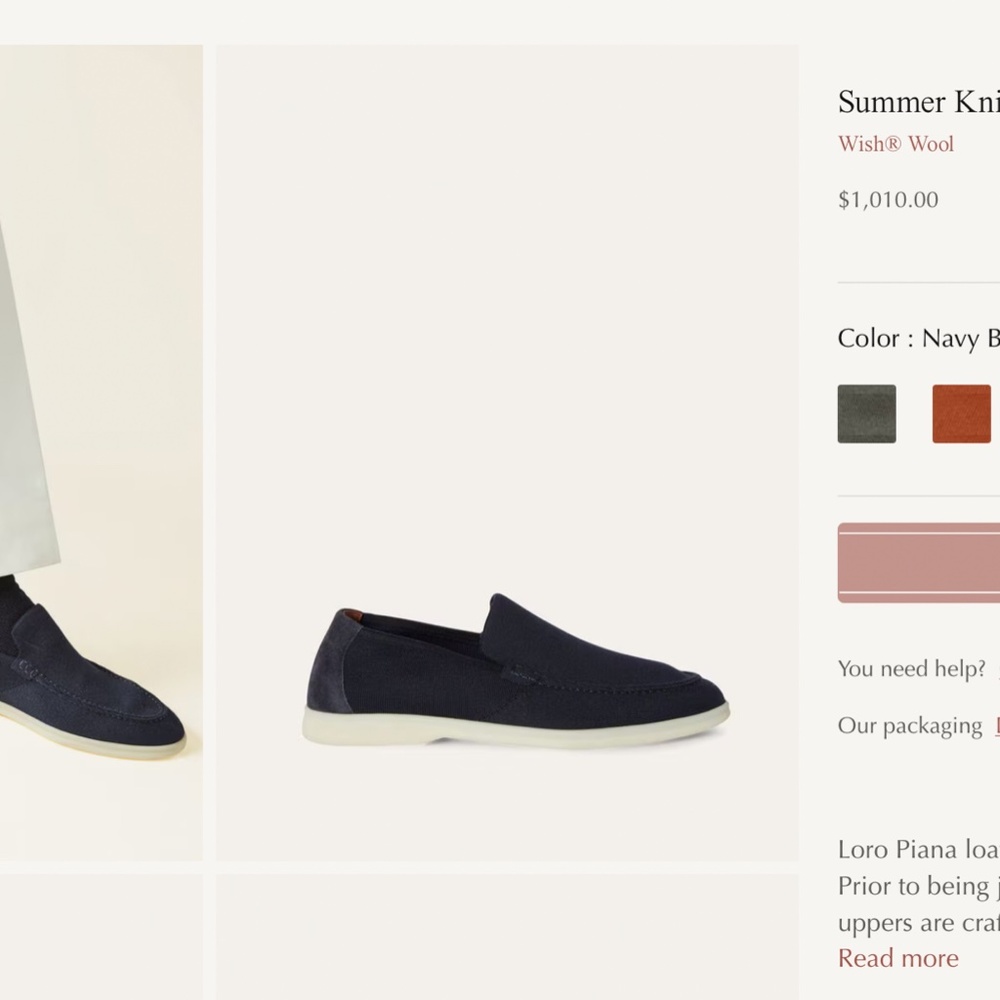Click the divider above the color options
This screenshot has height=1000, width=1000.
[915, 280]
